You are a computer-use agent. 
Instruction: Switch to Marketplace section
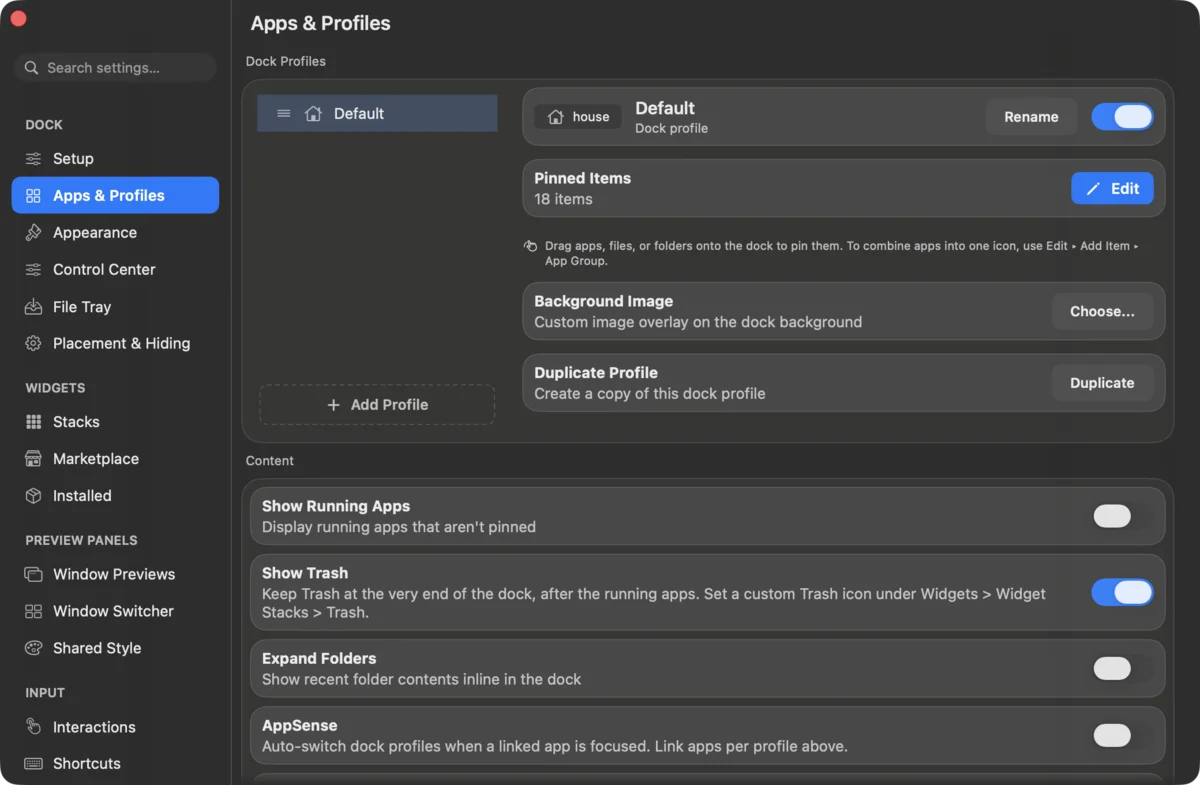click(x=115, y=459)
